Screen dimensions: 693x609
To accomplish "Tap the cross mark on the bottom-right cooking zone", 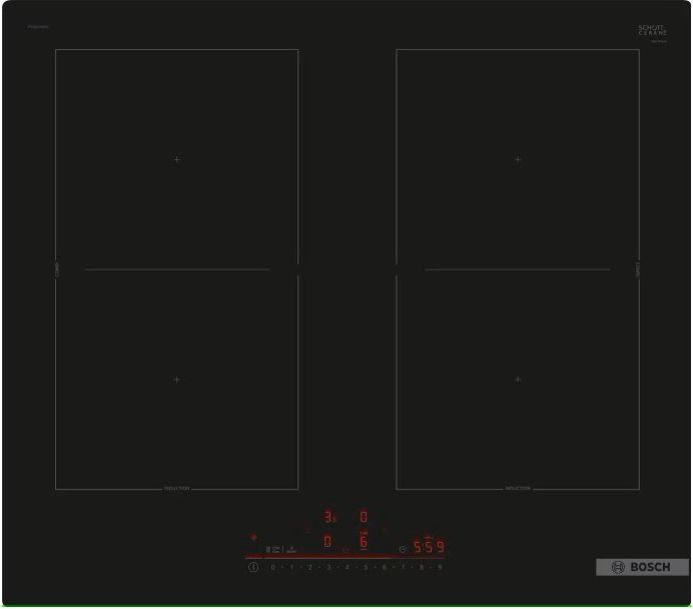I will tap(517, 380).
